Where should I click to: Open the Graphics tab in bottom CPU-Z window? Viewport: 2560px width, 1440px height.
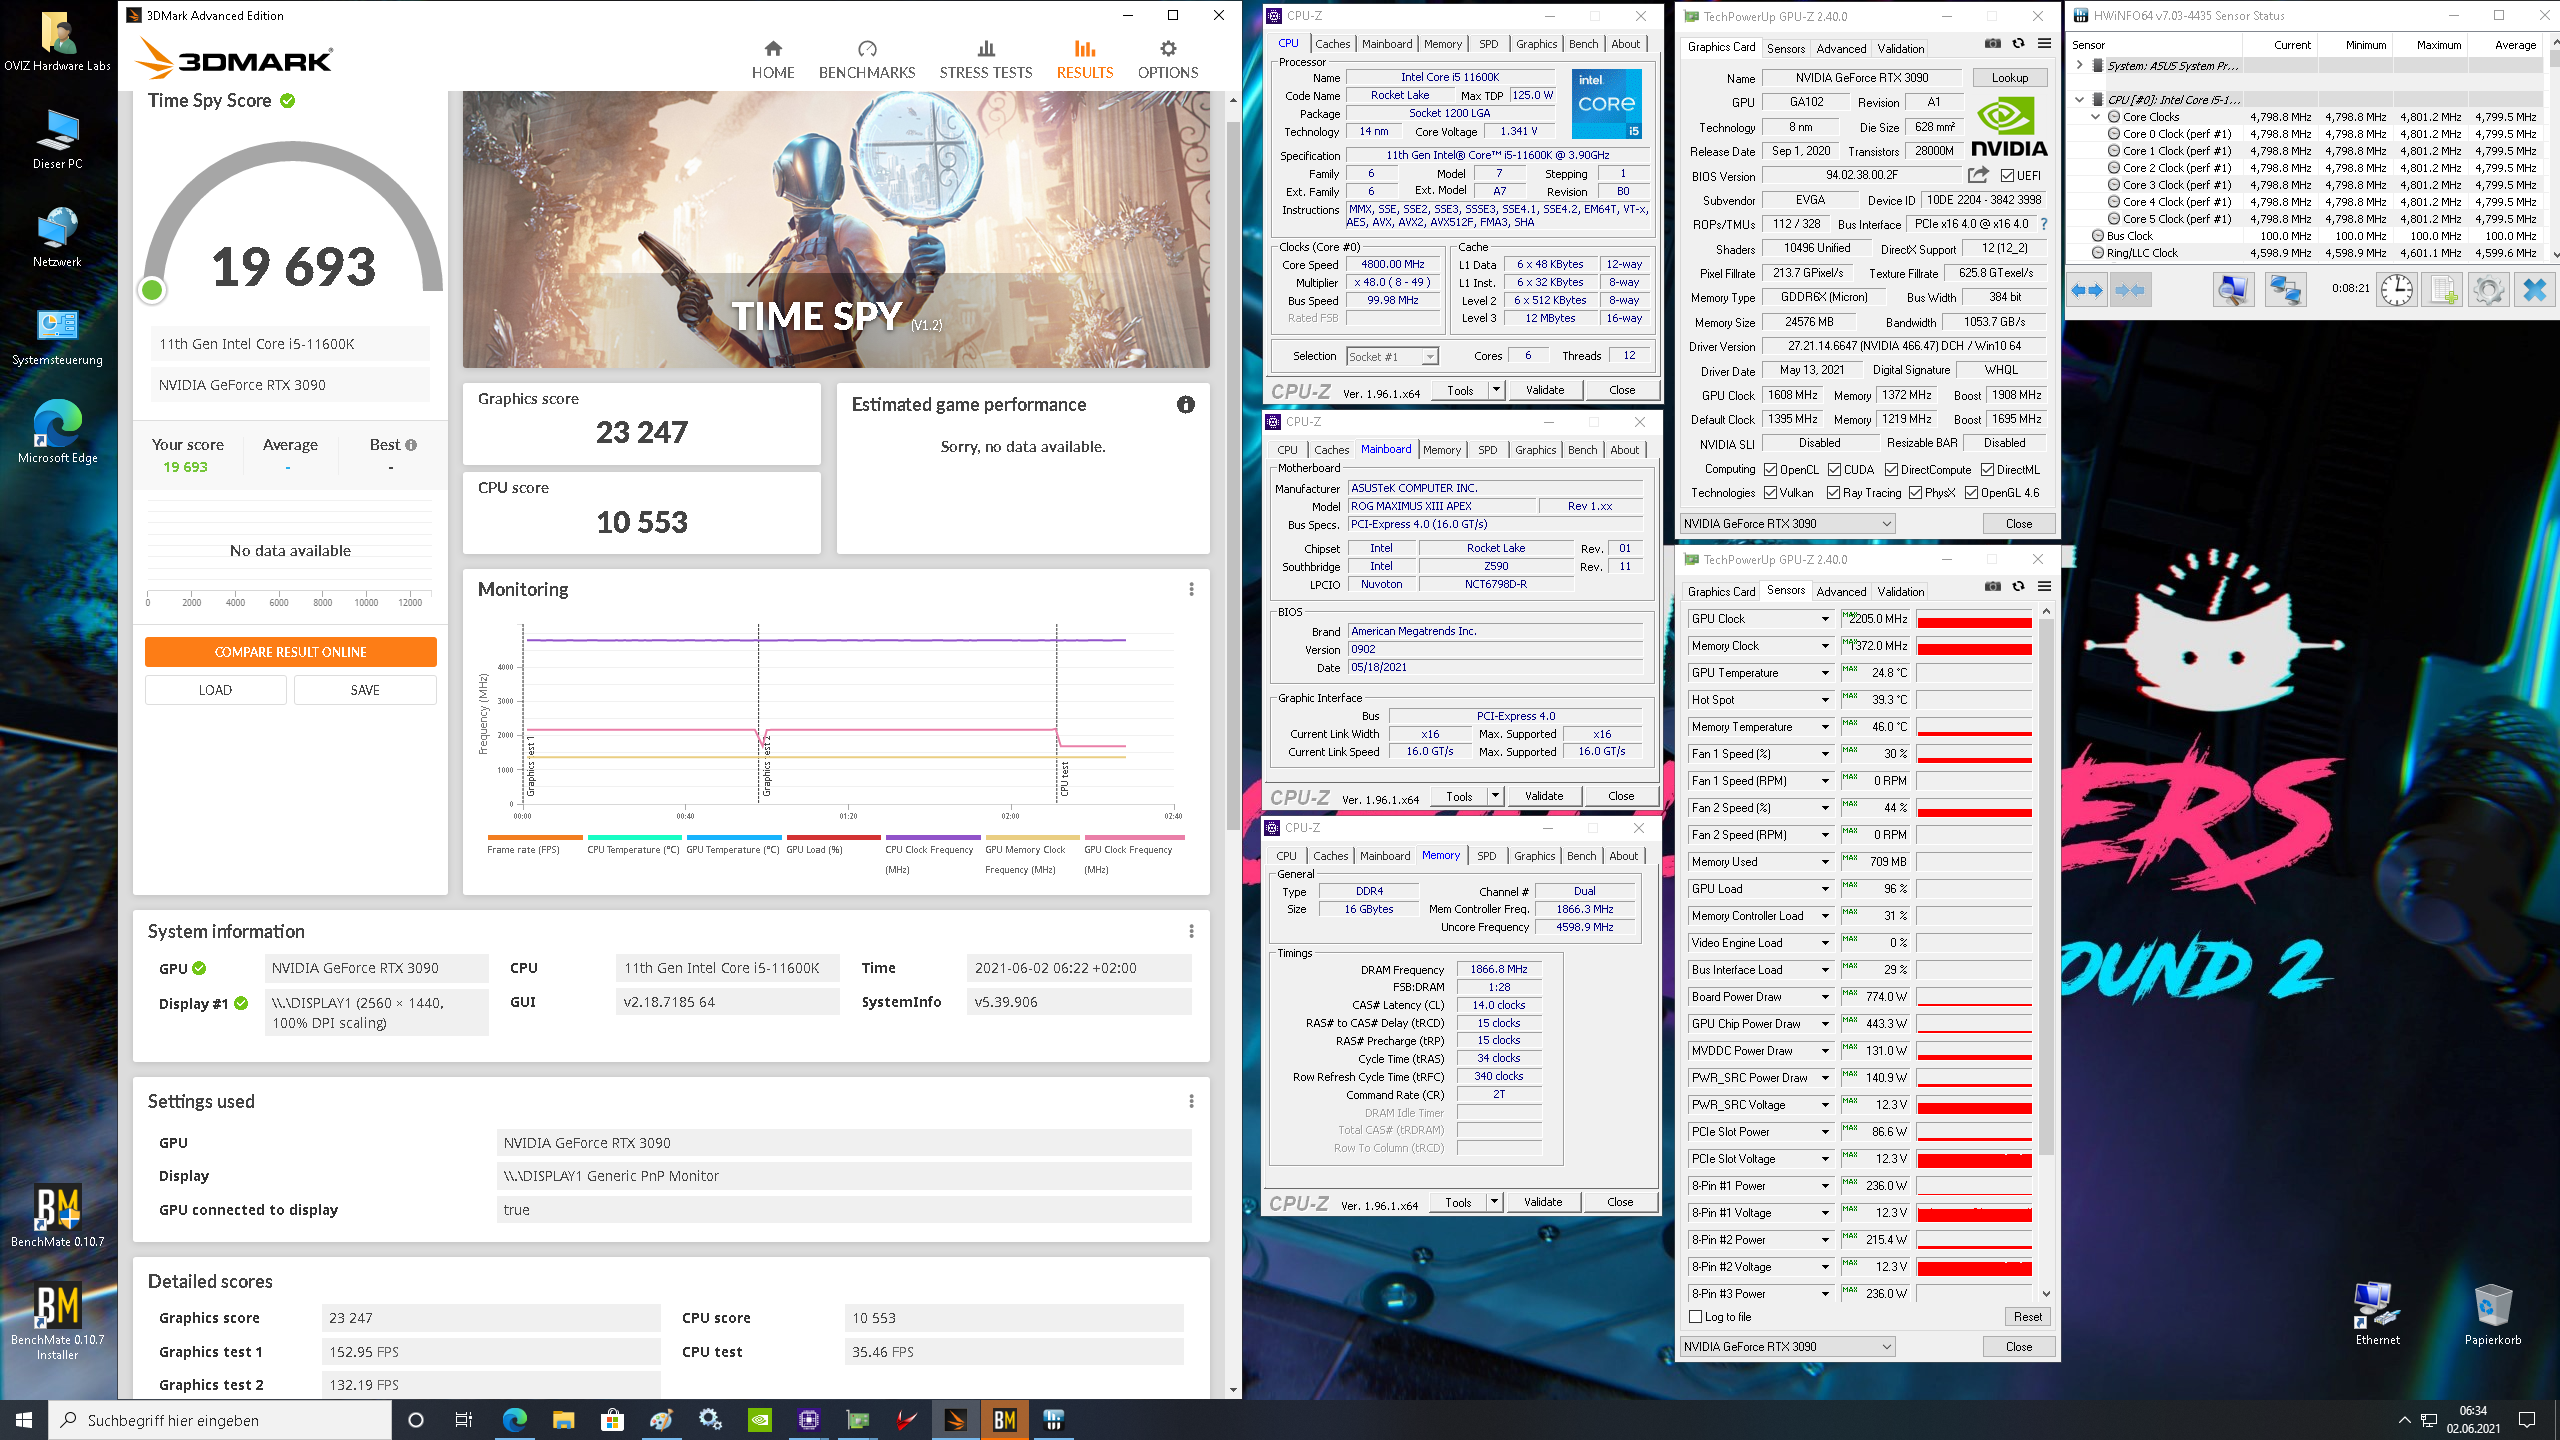(x=1534, y=856)
